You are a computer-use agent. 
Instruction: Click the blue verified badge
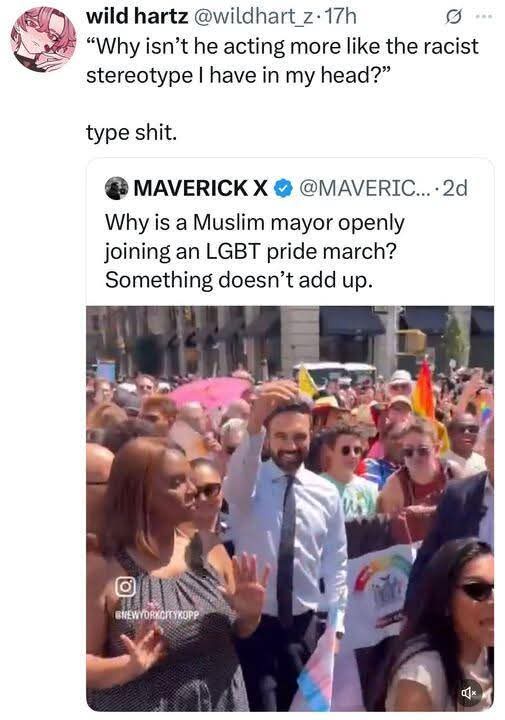click(x=284, y=188)
